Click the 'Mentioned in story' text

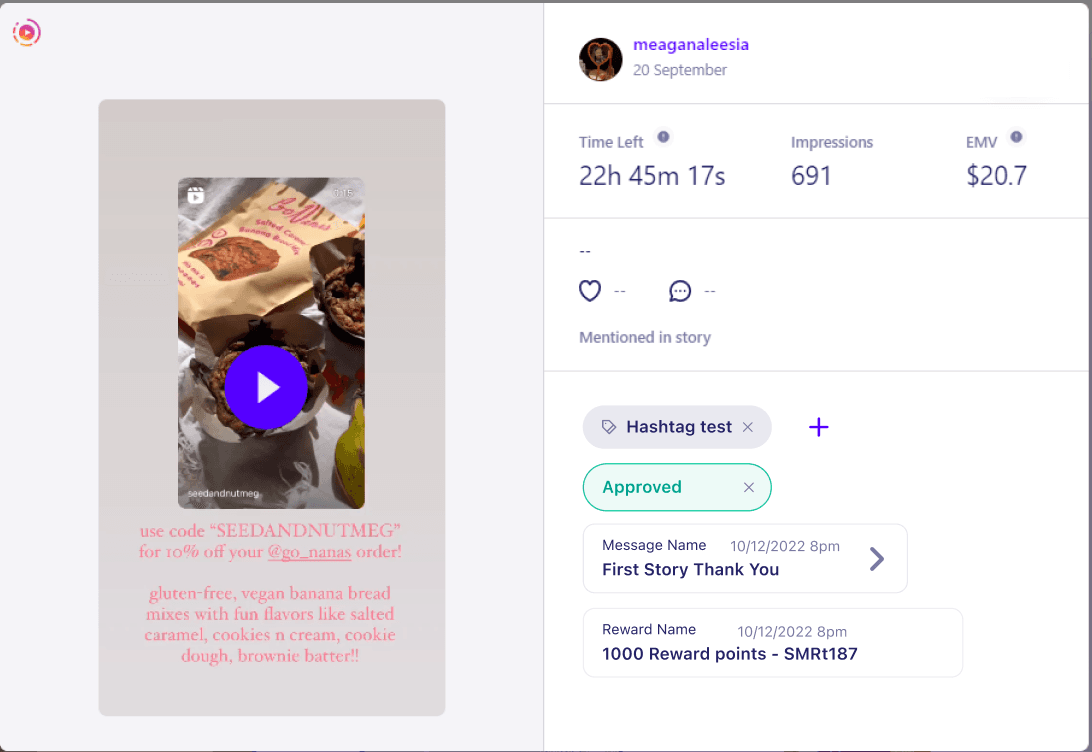coord(645,338)
